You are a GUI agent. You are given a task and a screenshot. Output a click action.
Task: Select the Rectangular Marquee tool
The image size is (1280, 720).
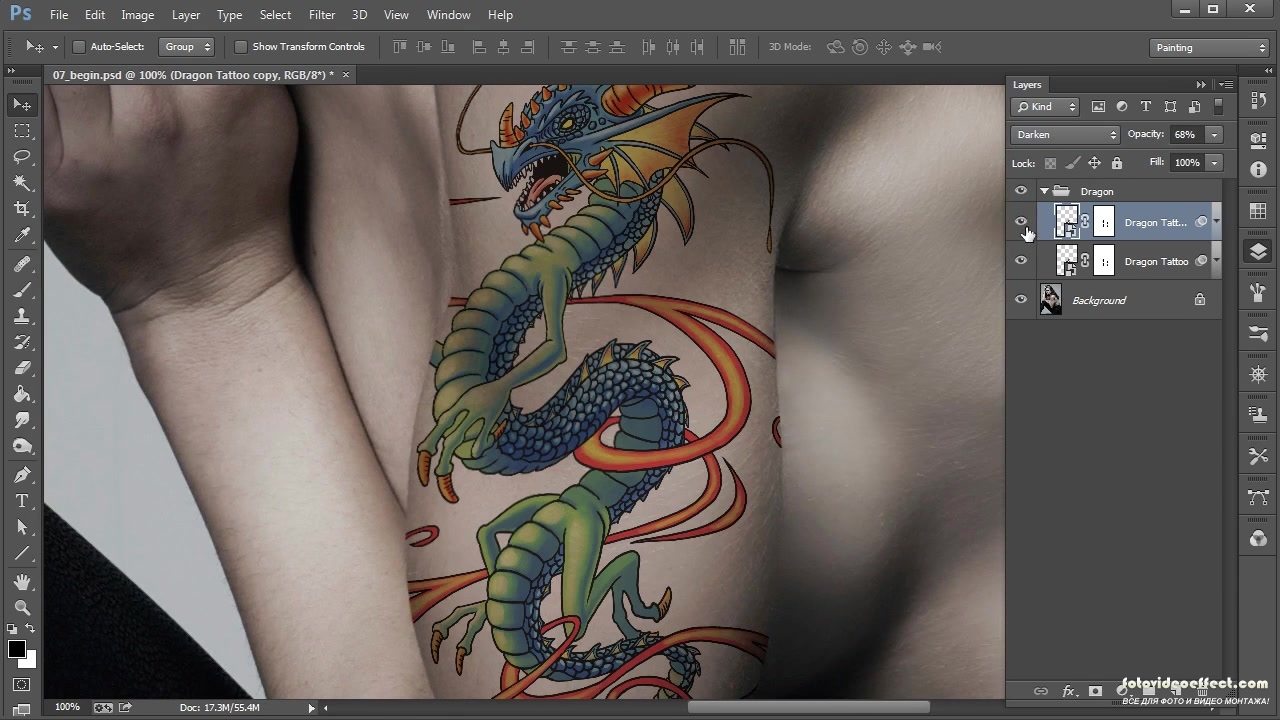22,131
